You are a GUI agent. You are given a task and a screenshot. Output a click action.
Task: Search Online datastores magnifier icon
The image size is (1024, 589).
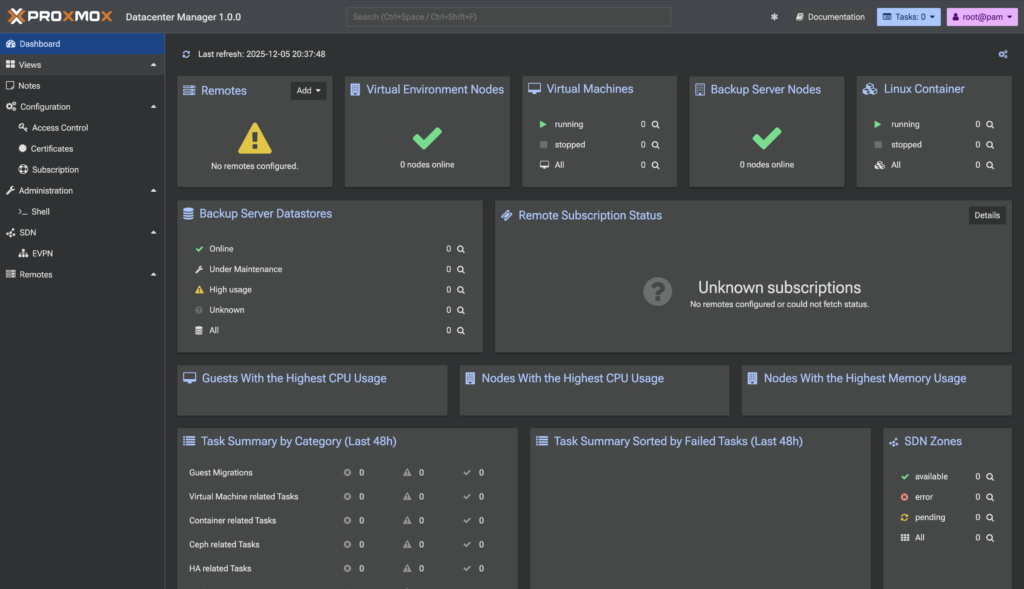coord(461,249)
